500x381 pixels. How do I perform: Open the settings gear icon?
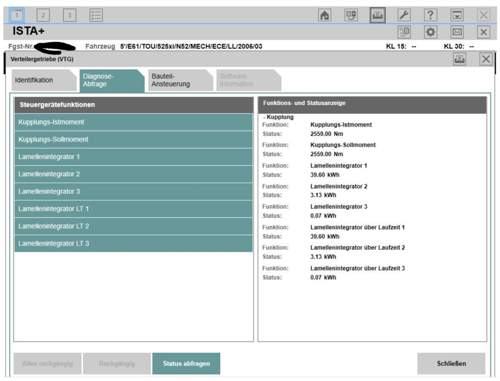point(430,32)
